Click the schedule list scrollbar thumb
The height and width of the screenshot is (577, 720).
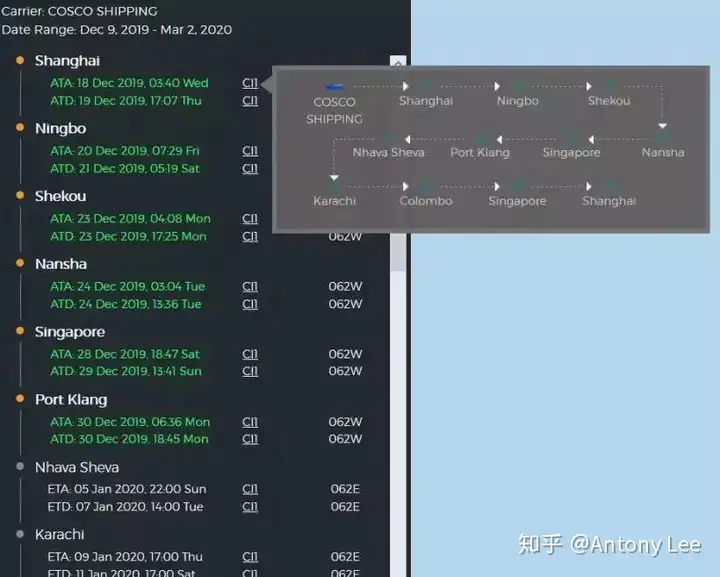(398, 252)
